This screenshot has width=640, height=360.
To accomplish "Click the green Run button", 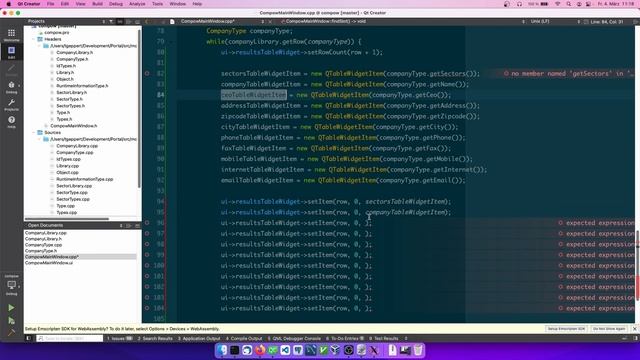I will click(11, 308).
